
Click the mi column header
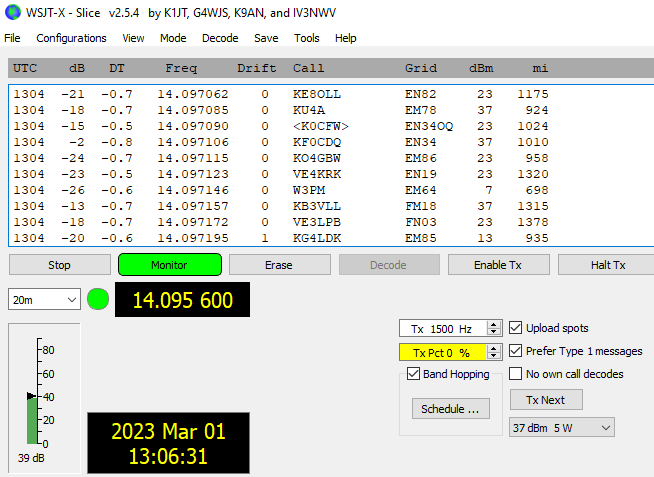(x=540, y=68)
